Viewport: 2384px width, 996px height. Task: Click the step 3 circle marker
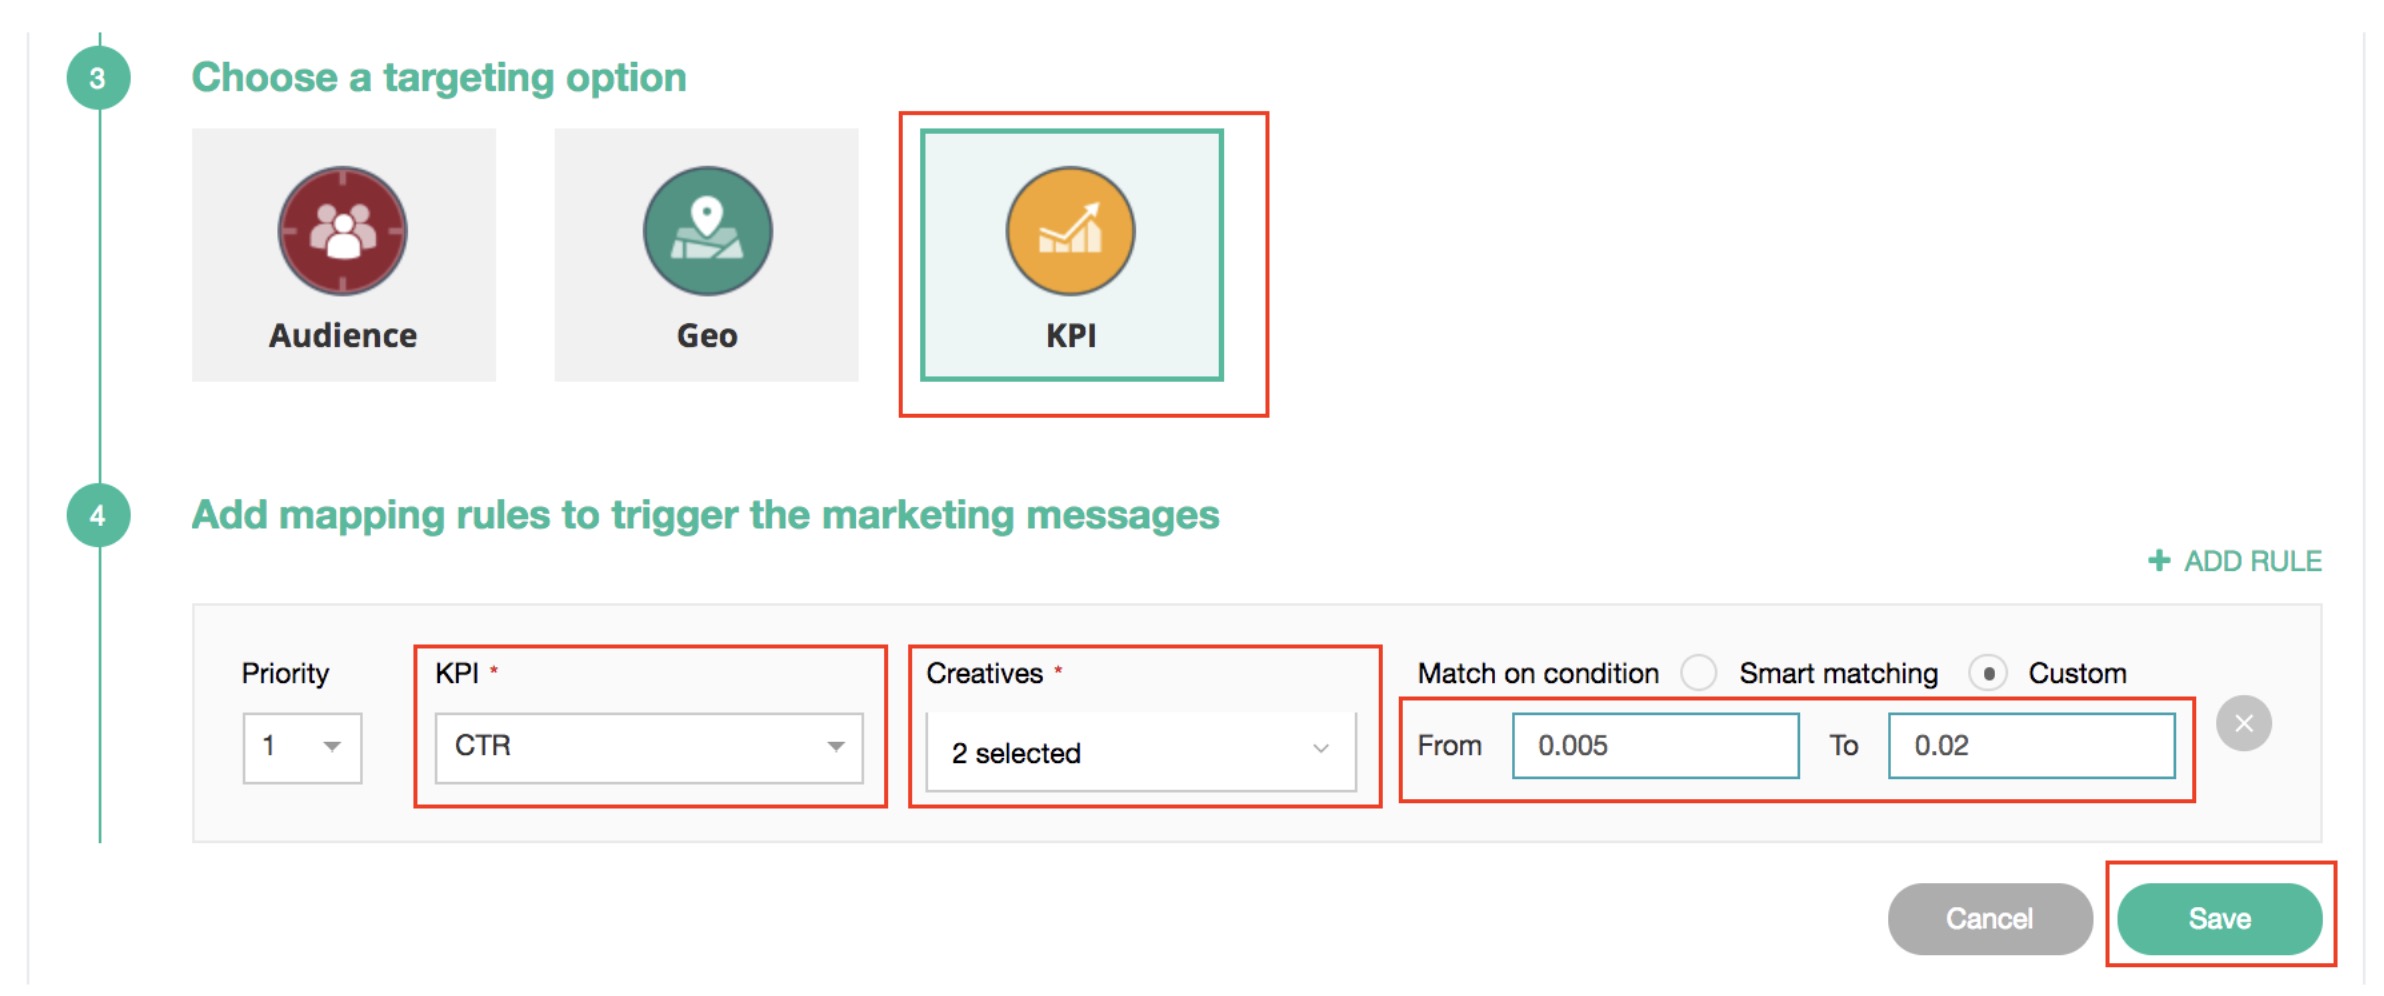point(98,78)
